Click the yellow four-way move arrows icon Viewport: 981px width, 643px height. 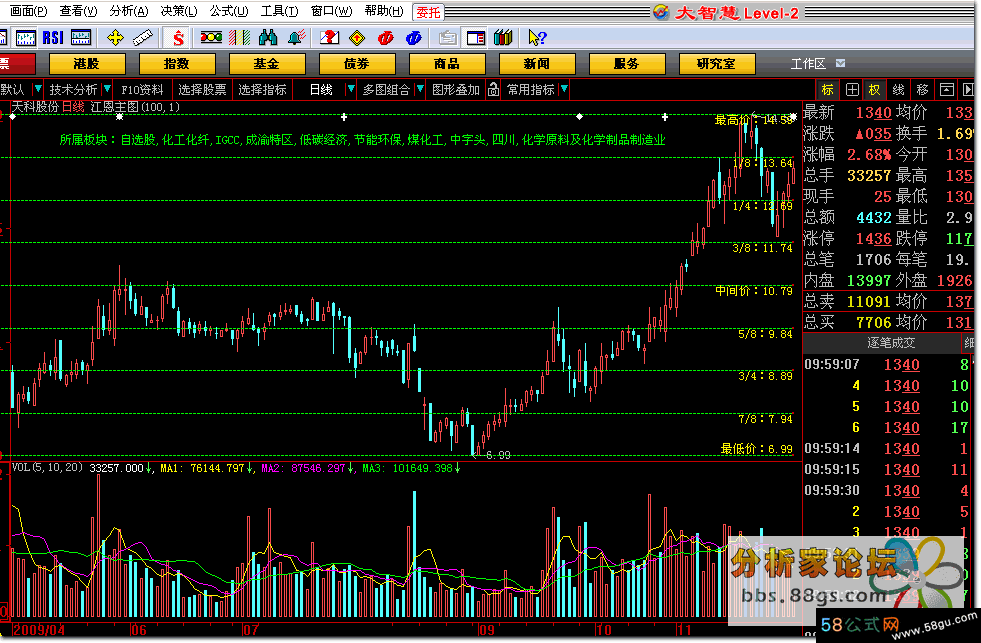(x=116, y=38)
